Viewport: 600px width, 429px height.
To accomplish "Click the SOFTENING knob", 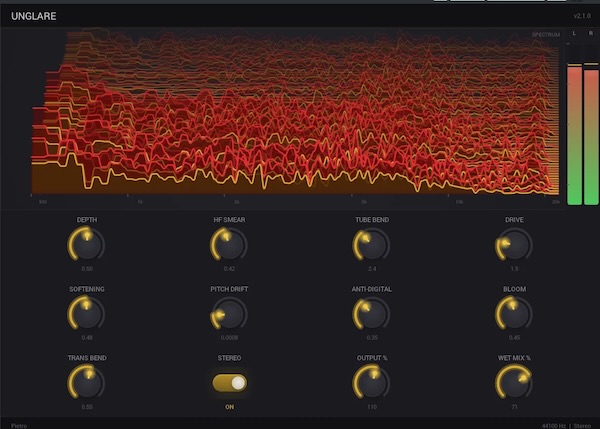I will point(86,313).
